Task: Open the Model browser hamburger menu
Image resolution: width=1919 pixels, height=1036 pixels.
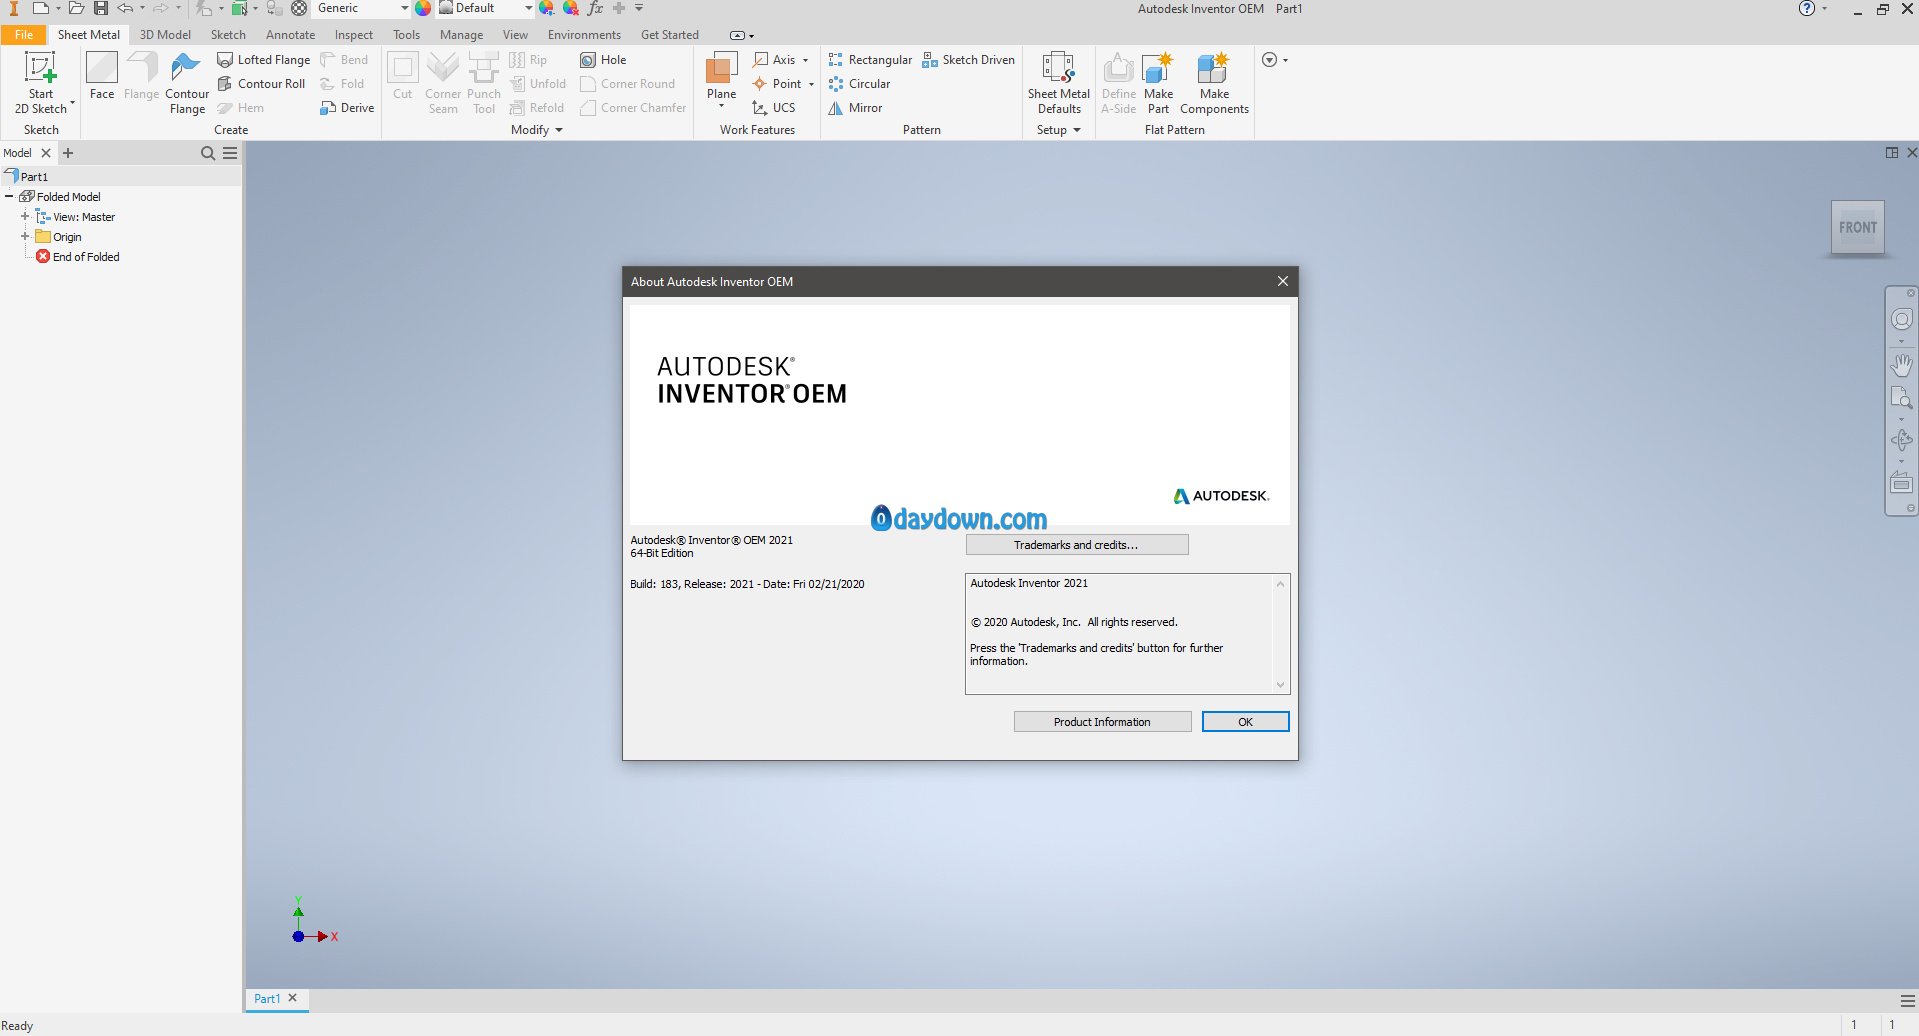Action: point(230,153)
